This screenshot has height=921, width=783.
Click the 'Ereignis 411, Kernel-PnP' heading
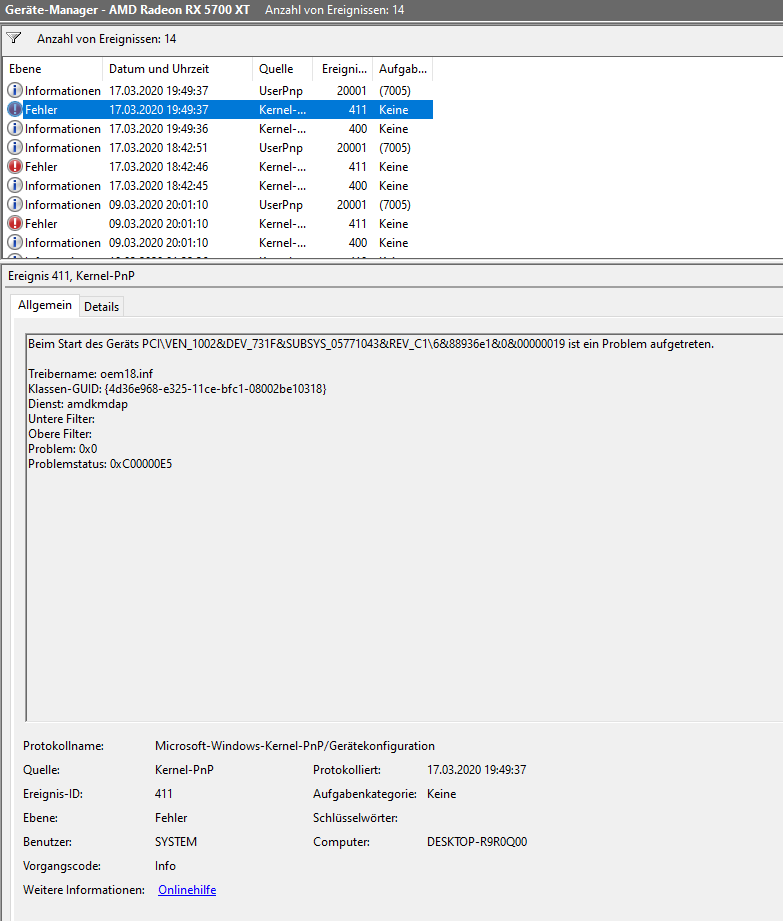71,275
